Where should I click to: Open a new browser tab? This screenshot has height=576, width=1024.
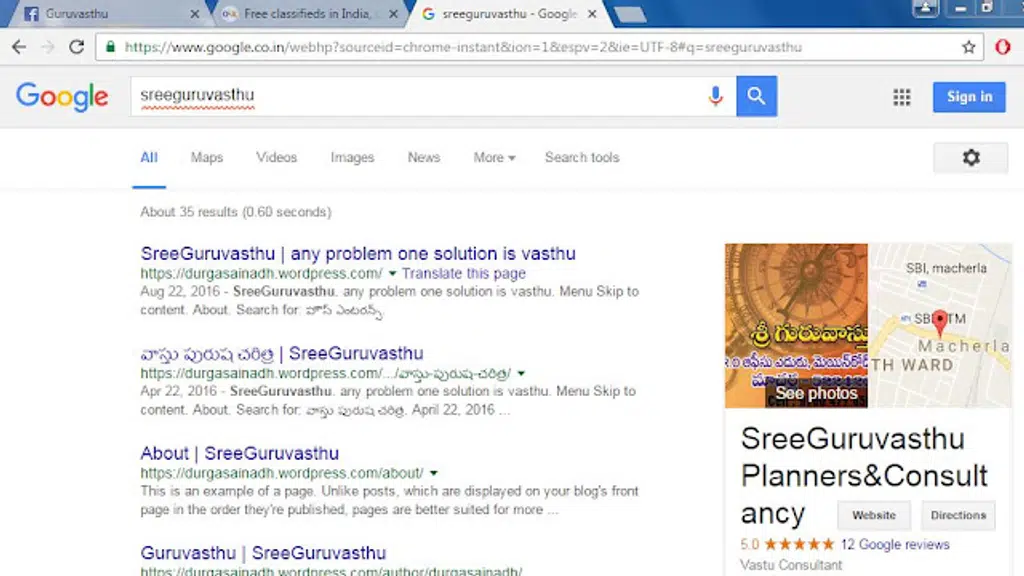[x=630, y=14]
